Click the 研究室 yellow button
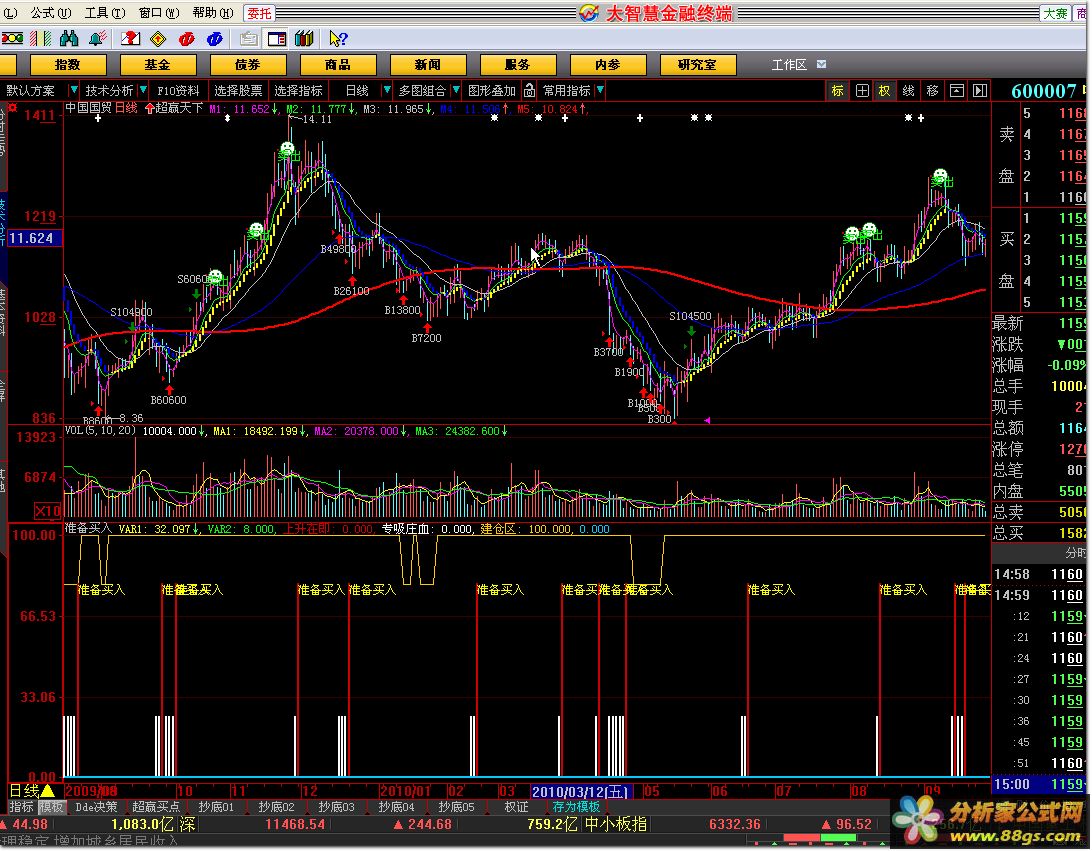Image resolution: width=1092 pixels, height=851 pixels. click(x=697, y=65)
